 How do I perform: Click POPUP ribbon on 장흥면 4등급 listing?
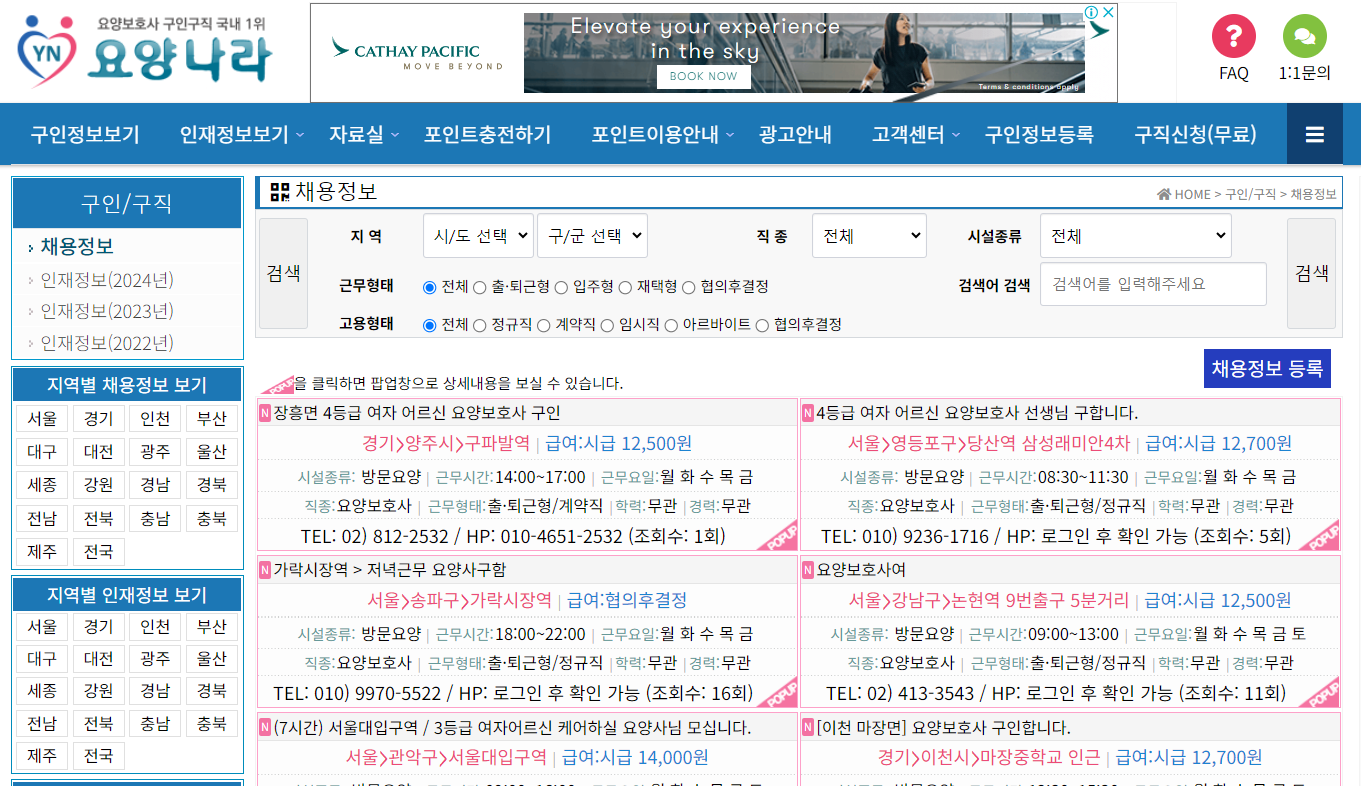click(777, 535)
